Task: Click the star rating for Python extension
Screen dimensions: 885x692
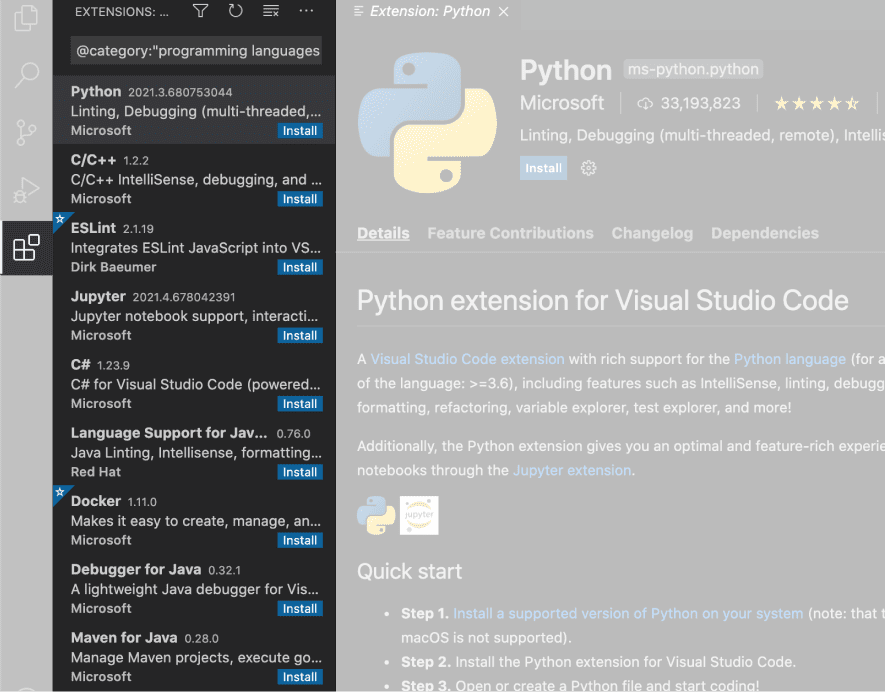Action: coord(816,103)
